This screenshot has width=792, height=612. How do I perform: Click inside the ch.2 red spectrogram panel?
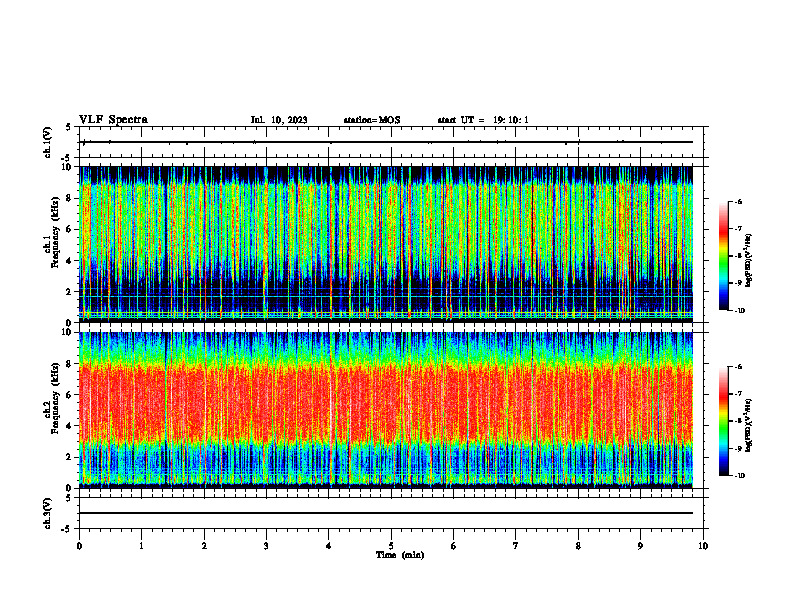coord(386,410)
